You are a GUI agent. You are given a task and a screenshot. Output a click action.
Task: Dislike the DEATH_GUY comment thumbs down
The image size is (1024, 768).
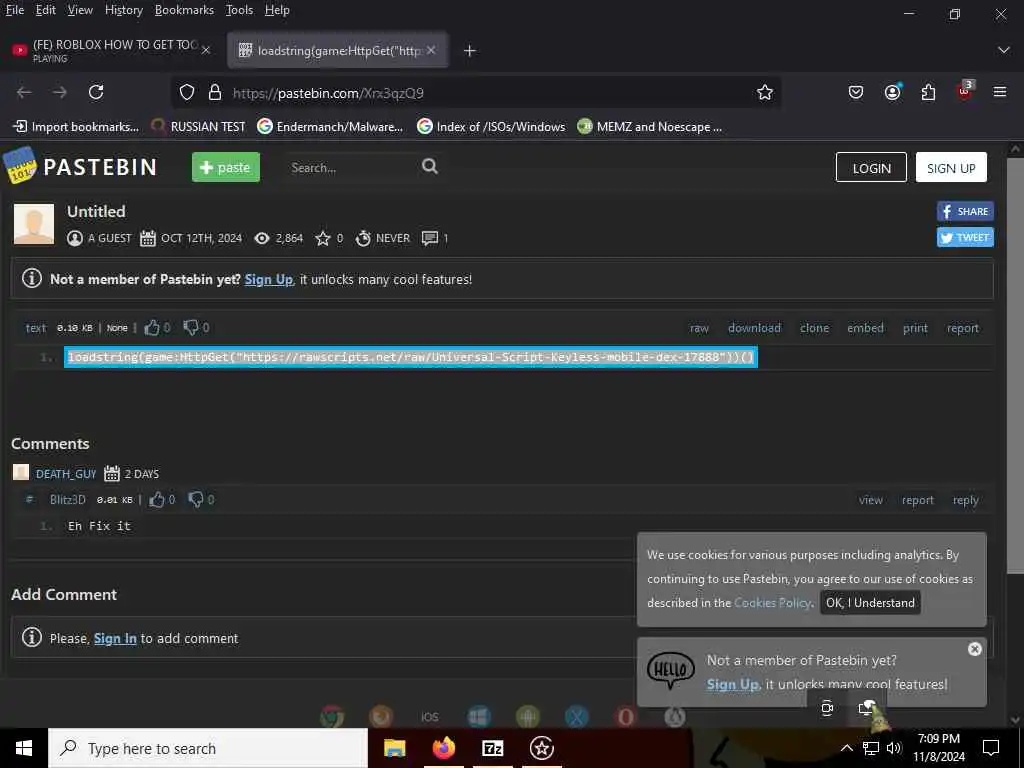(196, 500)
